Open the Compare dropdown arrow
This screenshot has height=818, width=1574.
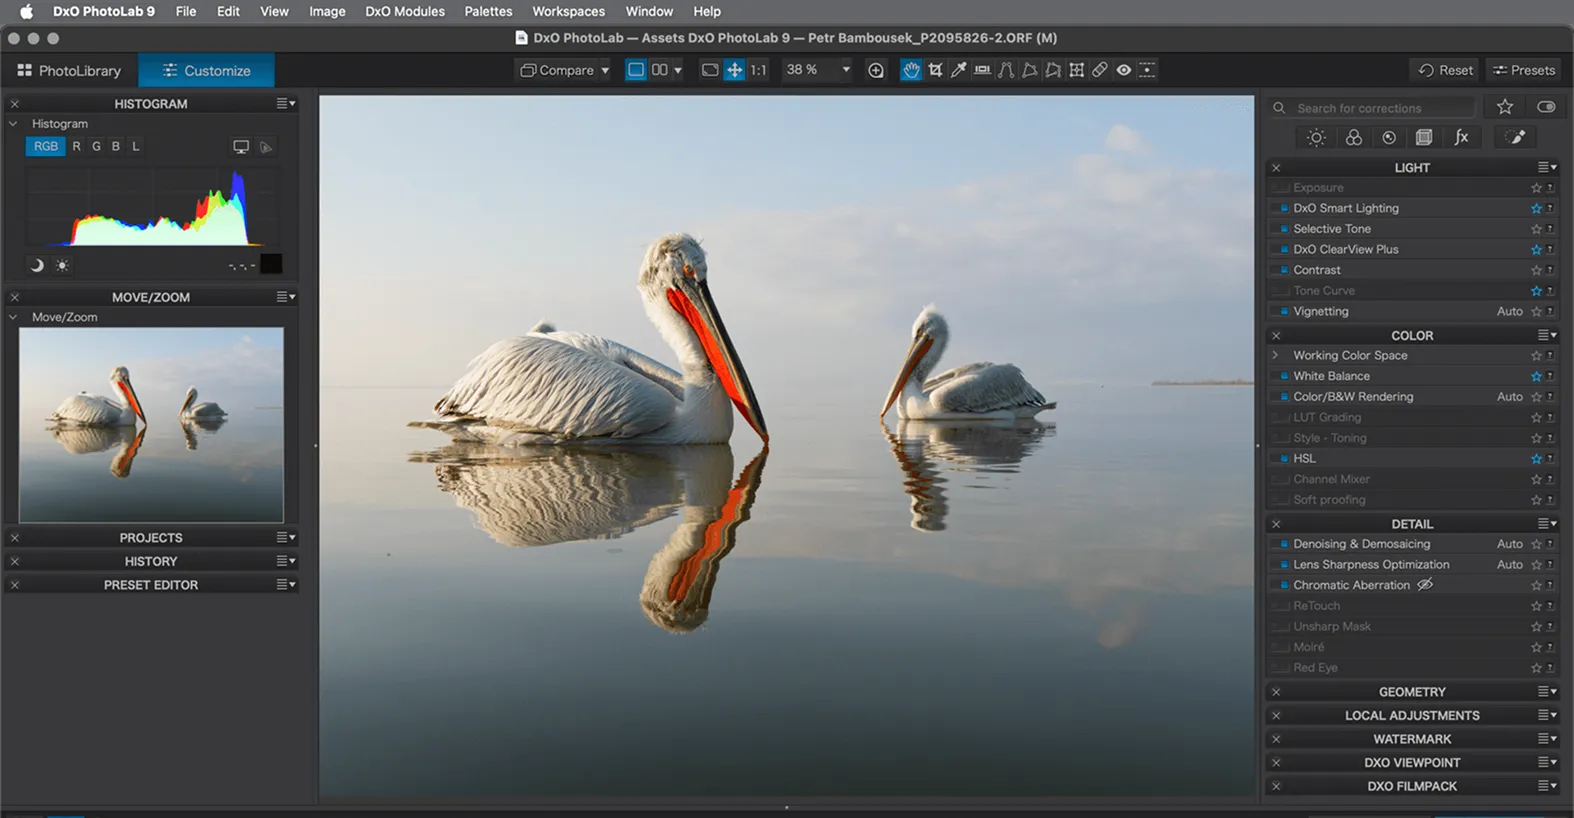[605, 71]
